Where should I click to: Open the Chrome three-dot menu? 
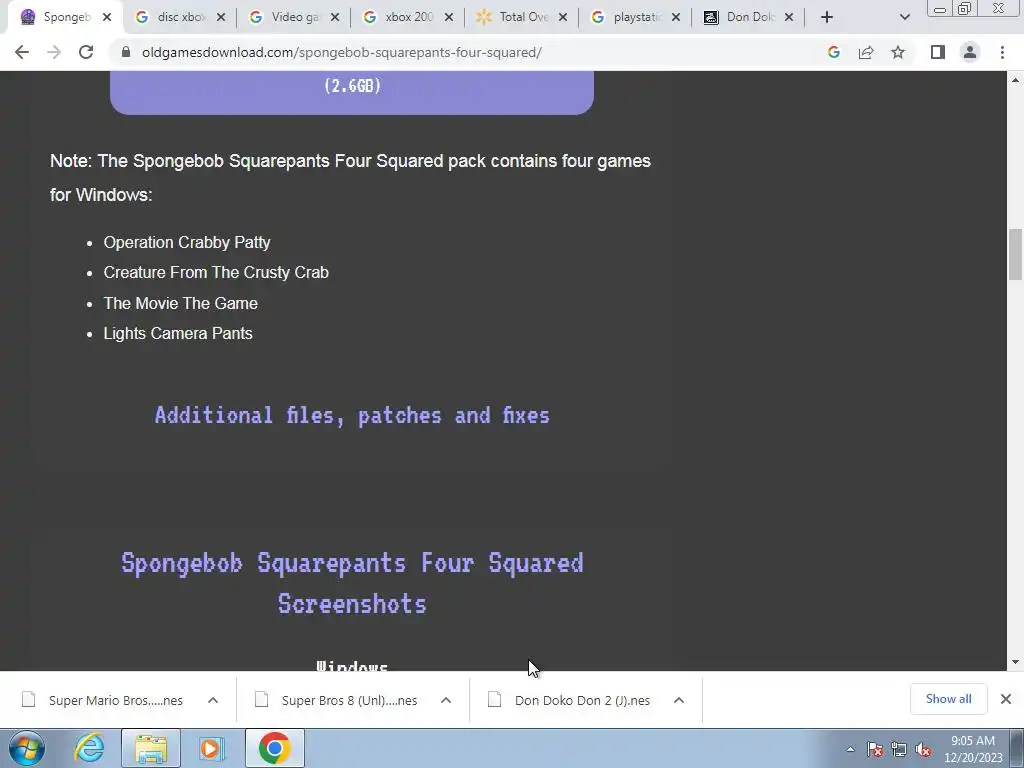coord(1002,52)
